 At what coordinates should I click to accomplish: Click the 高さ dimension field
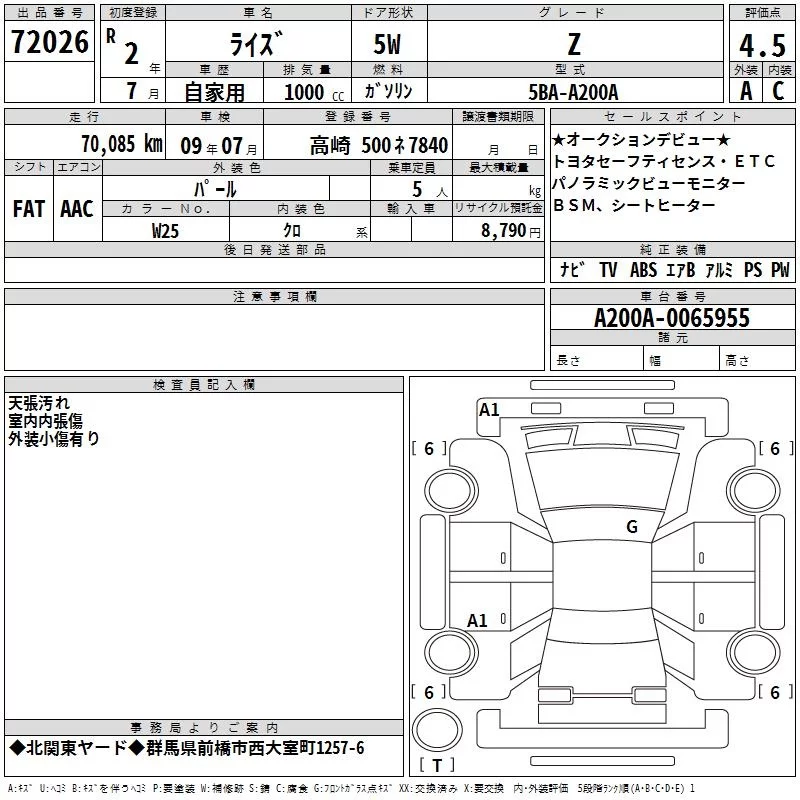click(758, 360)
